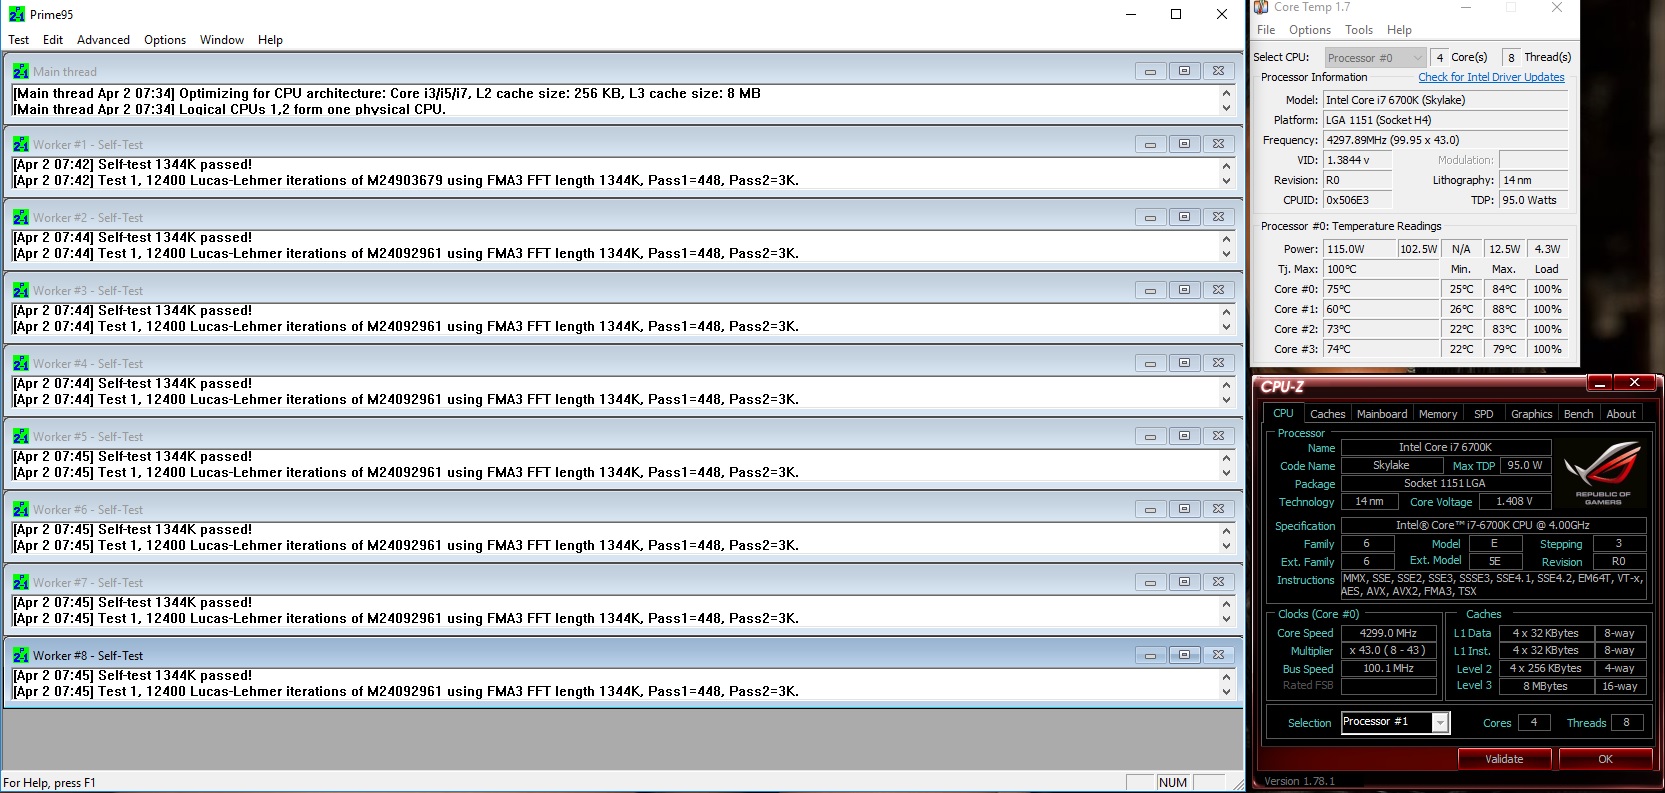Image resolution: width=1665 pixels, height=793 pixels.
Task: Maximize the Worker #2 child window
Action: point(1184,217)
